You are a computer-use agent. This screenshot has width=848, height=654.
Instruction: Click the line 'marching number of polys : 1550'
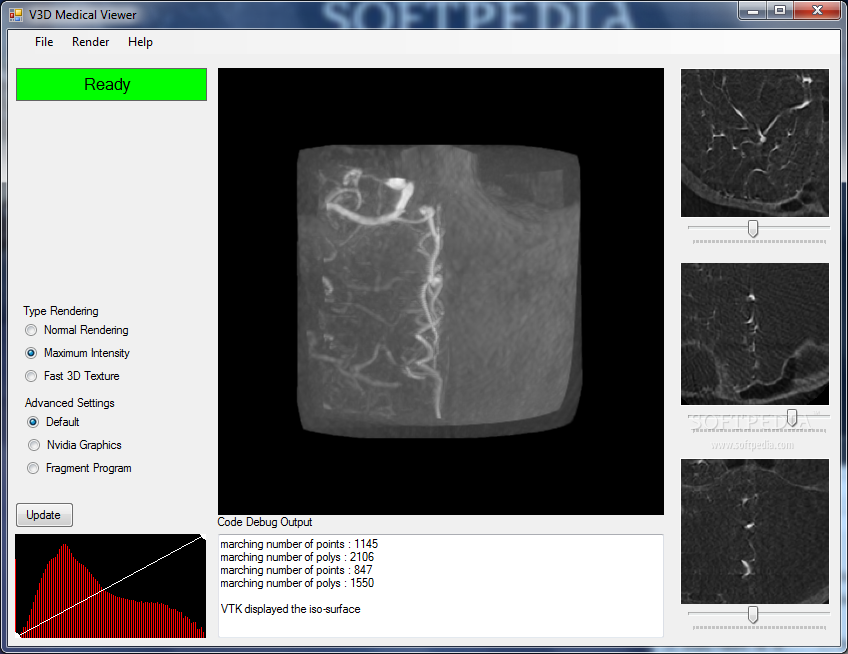coord(297,583)
